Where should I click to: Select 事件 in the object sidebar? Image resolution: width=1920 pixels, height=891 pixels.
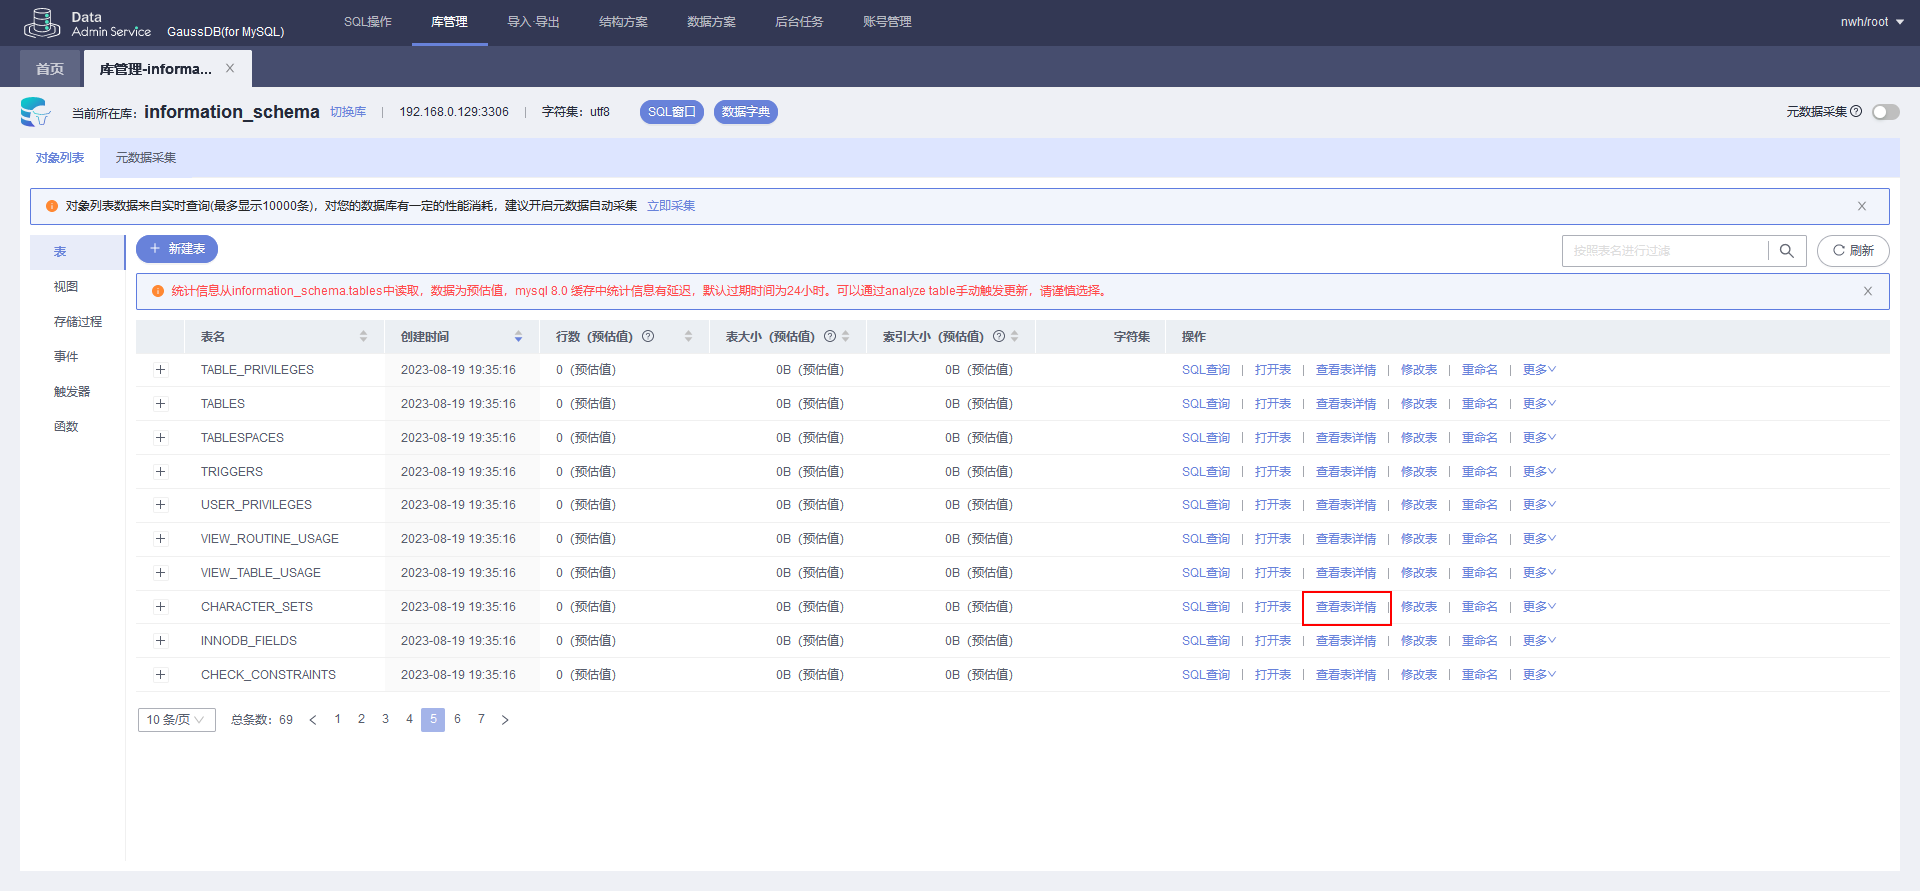(x=66, y=357)
